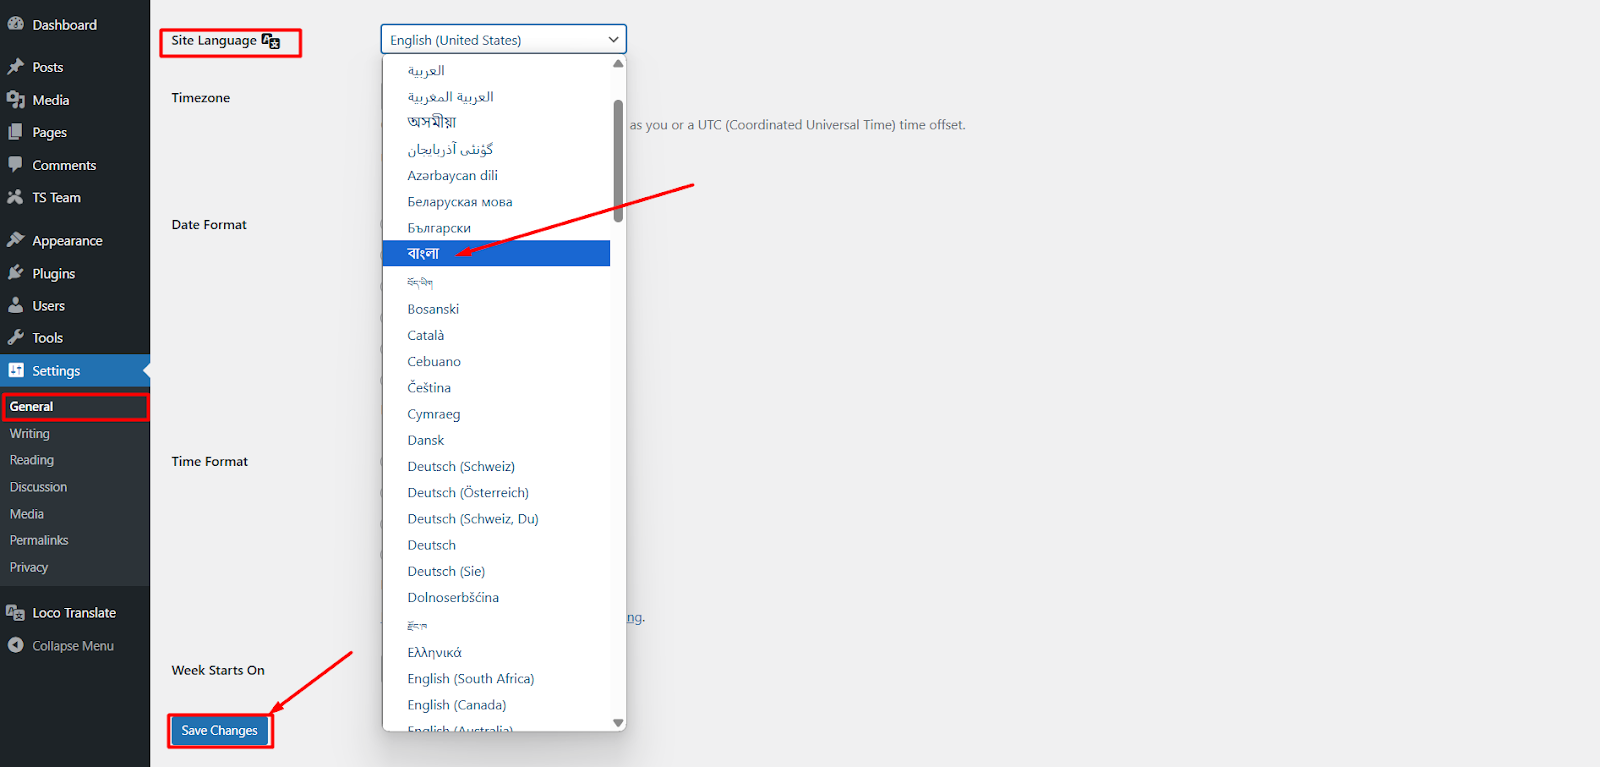Image resolution: width=1600 pixels, height=767 pixels.
Task: Save Changes to general settings
Action: (219, 731)
